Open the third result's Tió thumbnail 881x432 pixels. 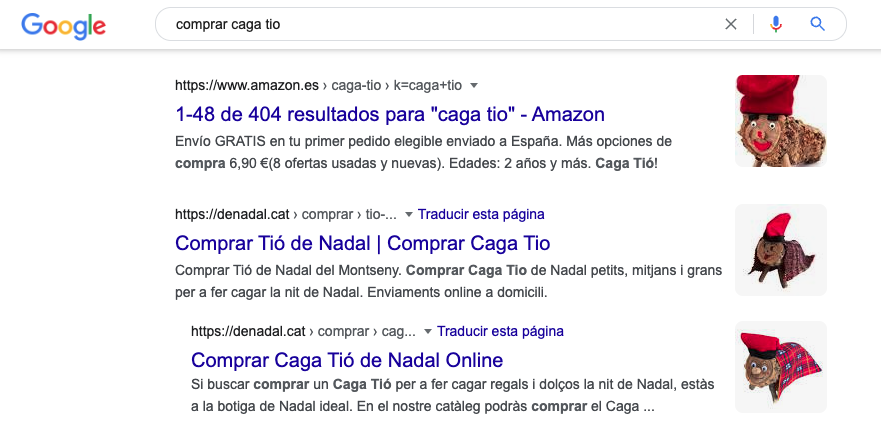[x=780, y=367]
